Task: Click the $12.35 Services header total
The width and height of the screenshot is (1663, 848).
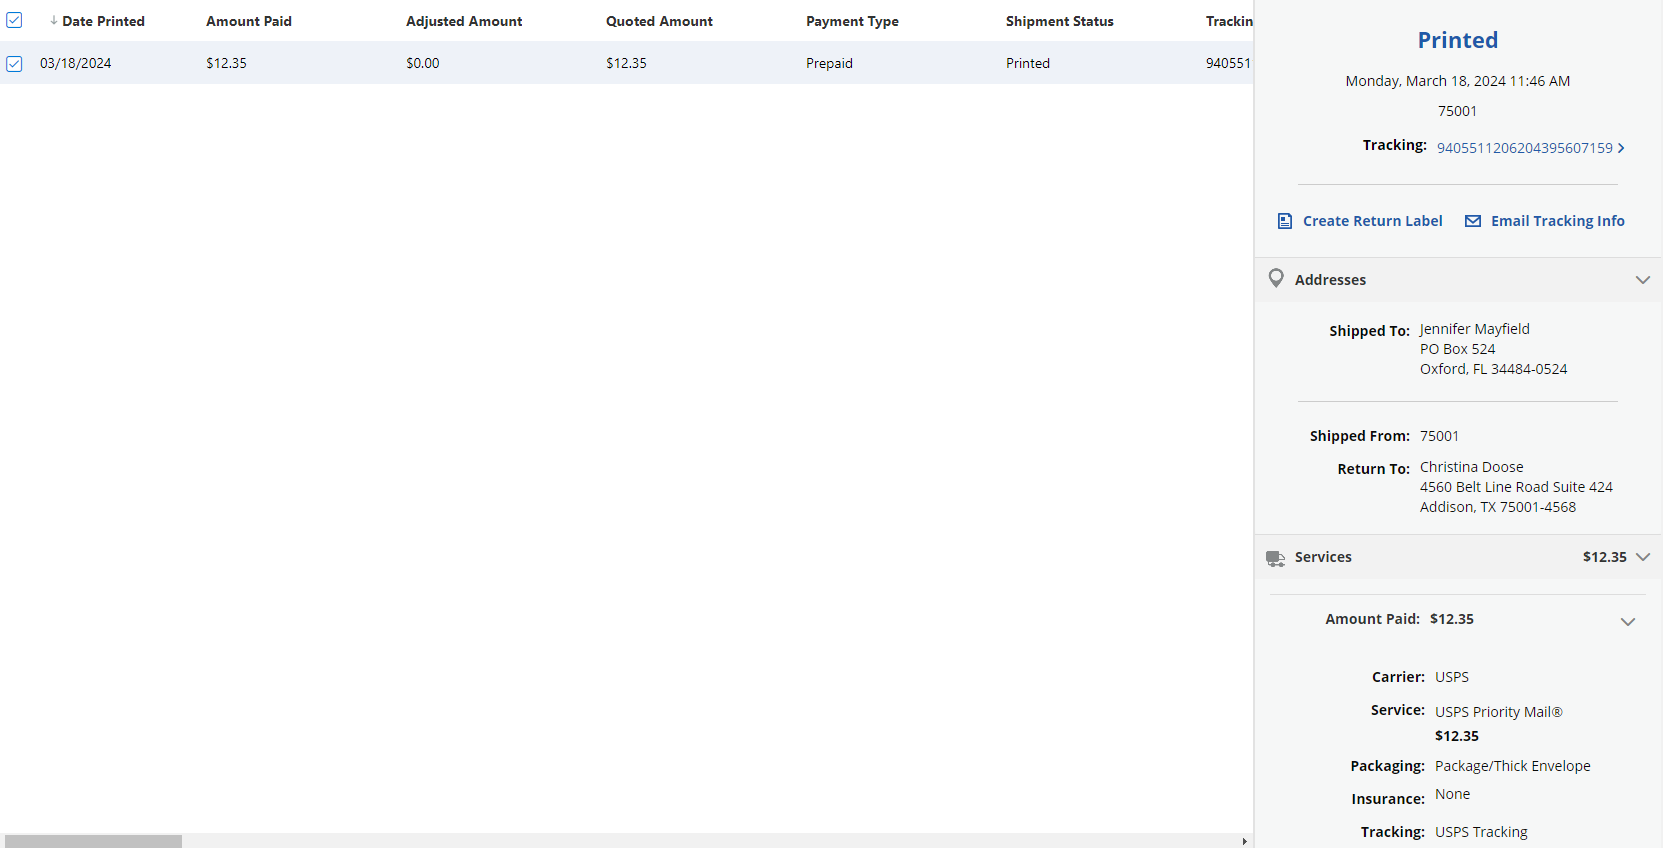Action: click(1604, 557)
